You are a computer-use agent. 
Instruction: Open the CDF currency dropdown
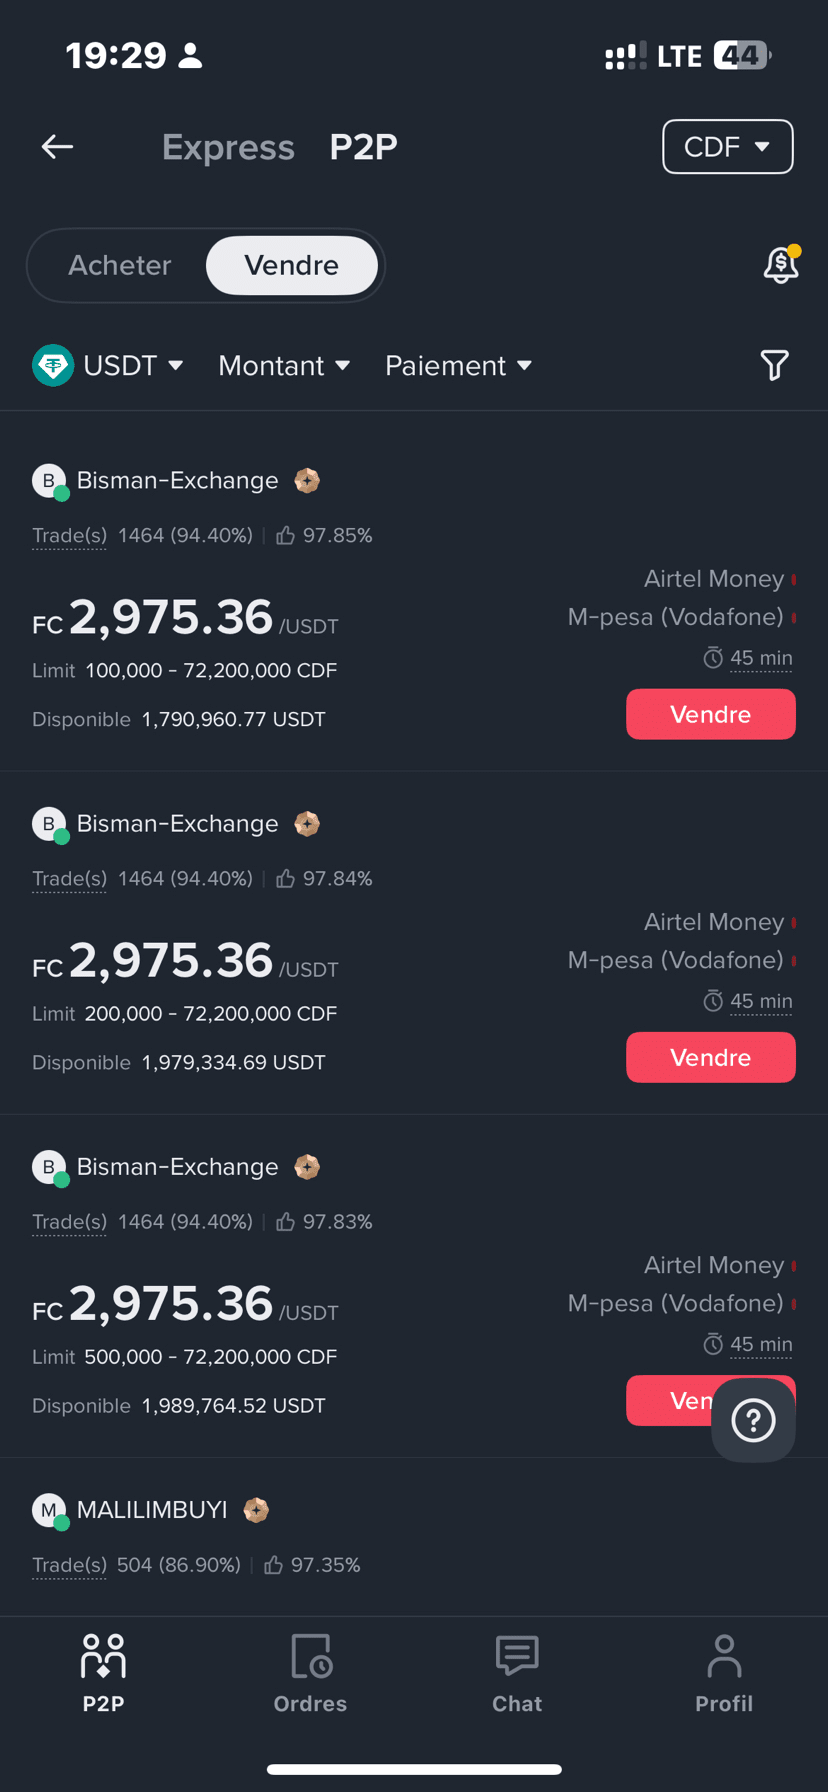pos(727,147)
